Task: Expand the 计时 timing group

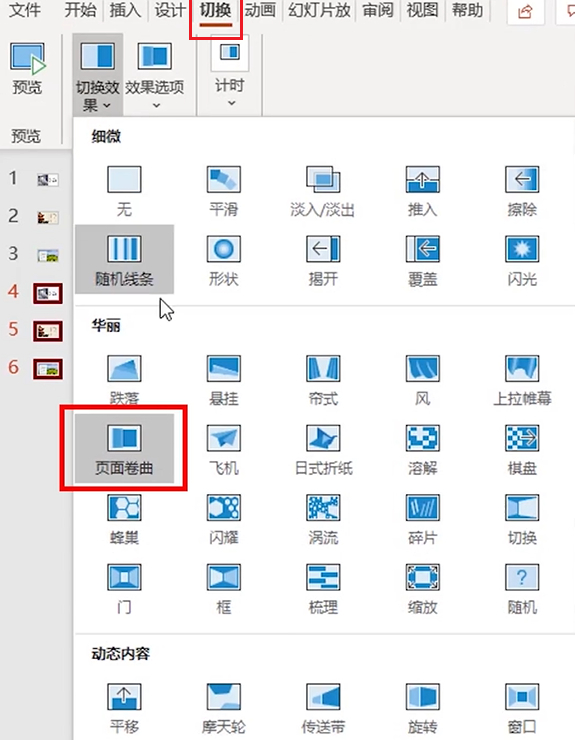Action: click(229, 75)
